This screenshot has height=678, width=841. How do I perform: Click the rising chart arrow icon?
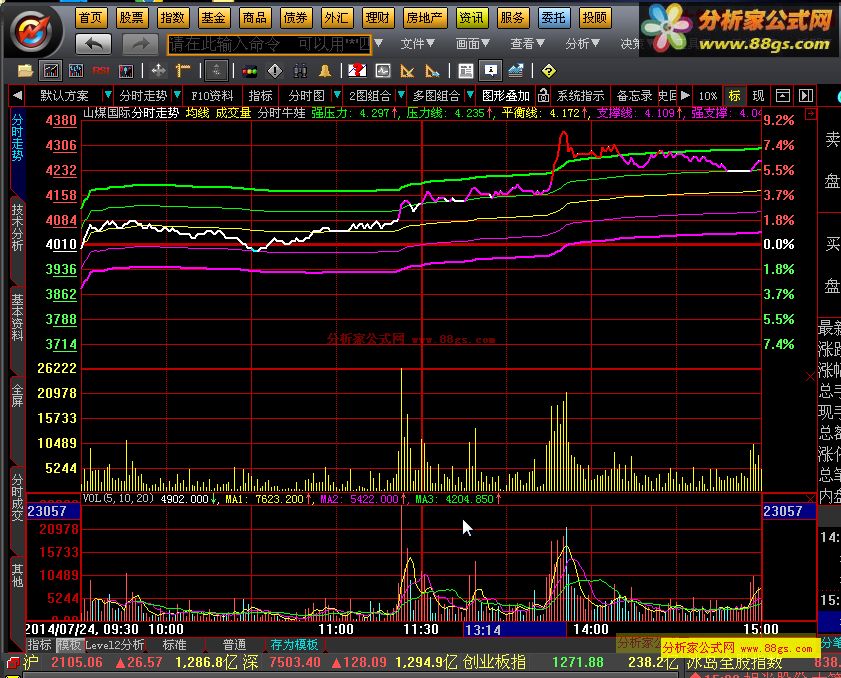(x=516, y=70)
